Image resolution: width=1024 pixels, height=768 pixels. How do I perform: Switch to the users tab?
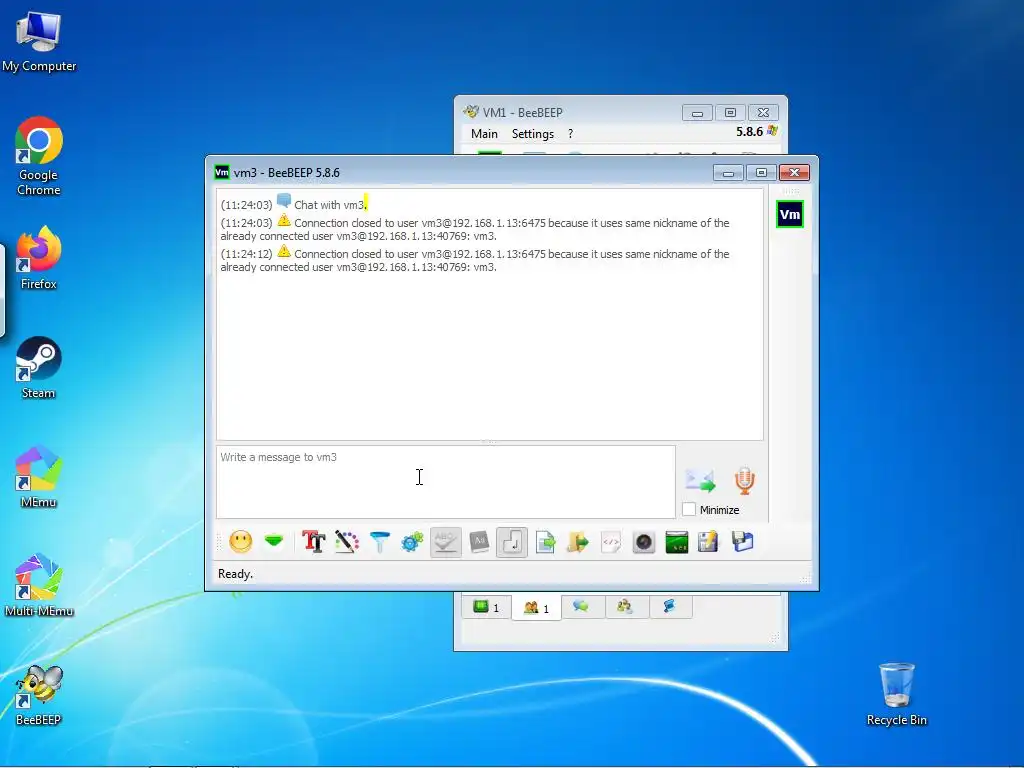(536, 608)
